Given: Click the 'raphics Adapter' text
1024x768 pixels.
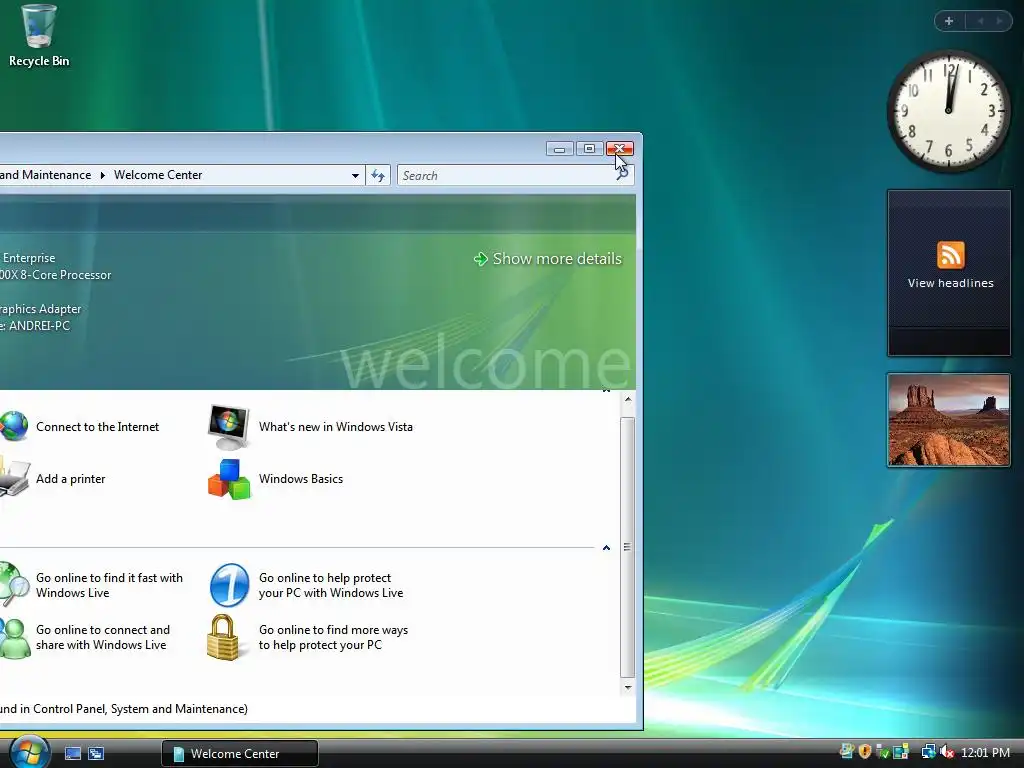Looking at the screenshot, I should click(40, 309).
